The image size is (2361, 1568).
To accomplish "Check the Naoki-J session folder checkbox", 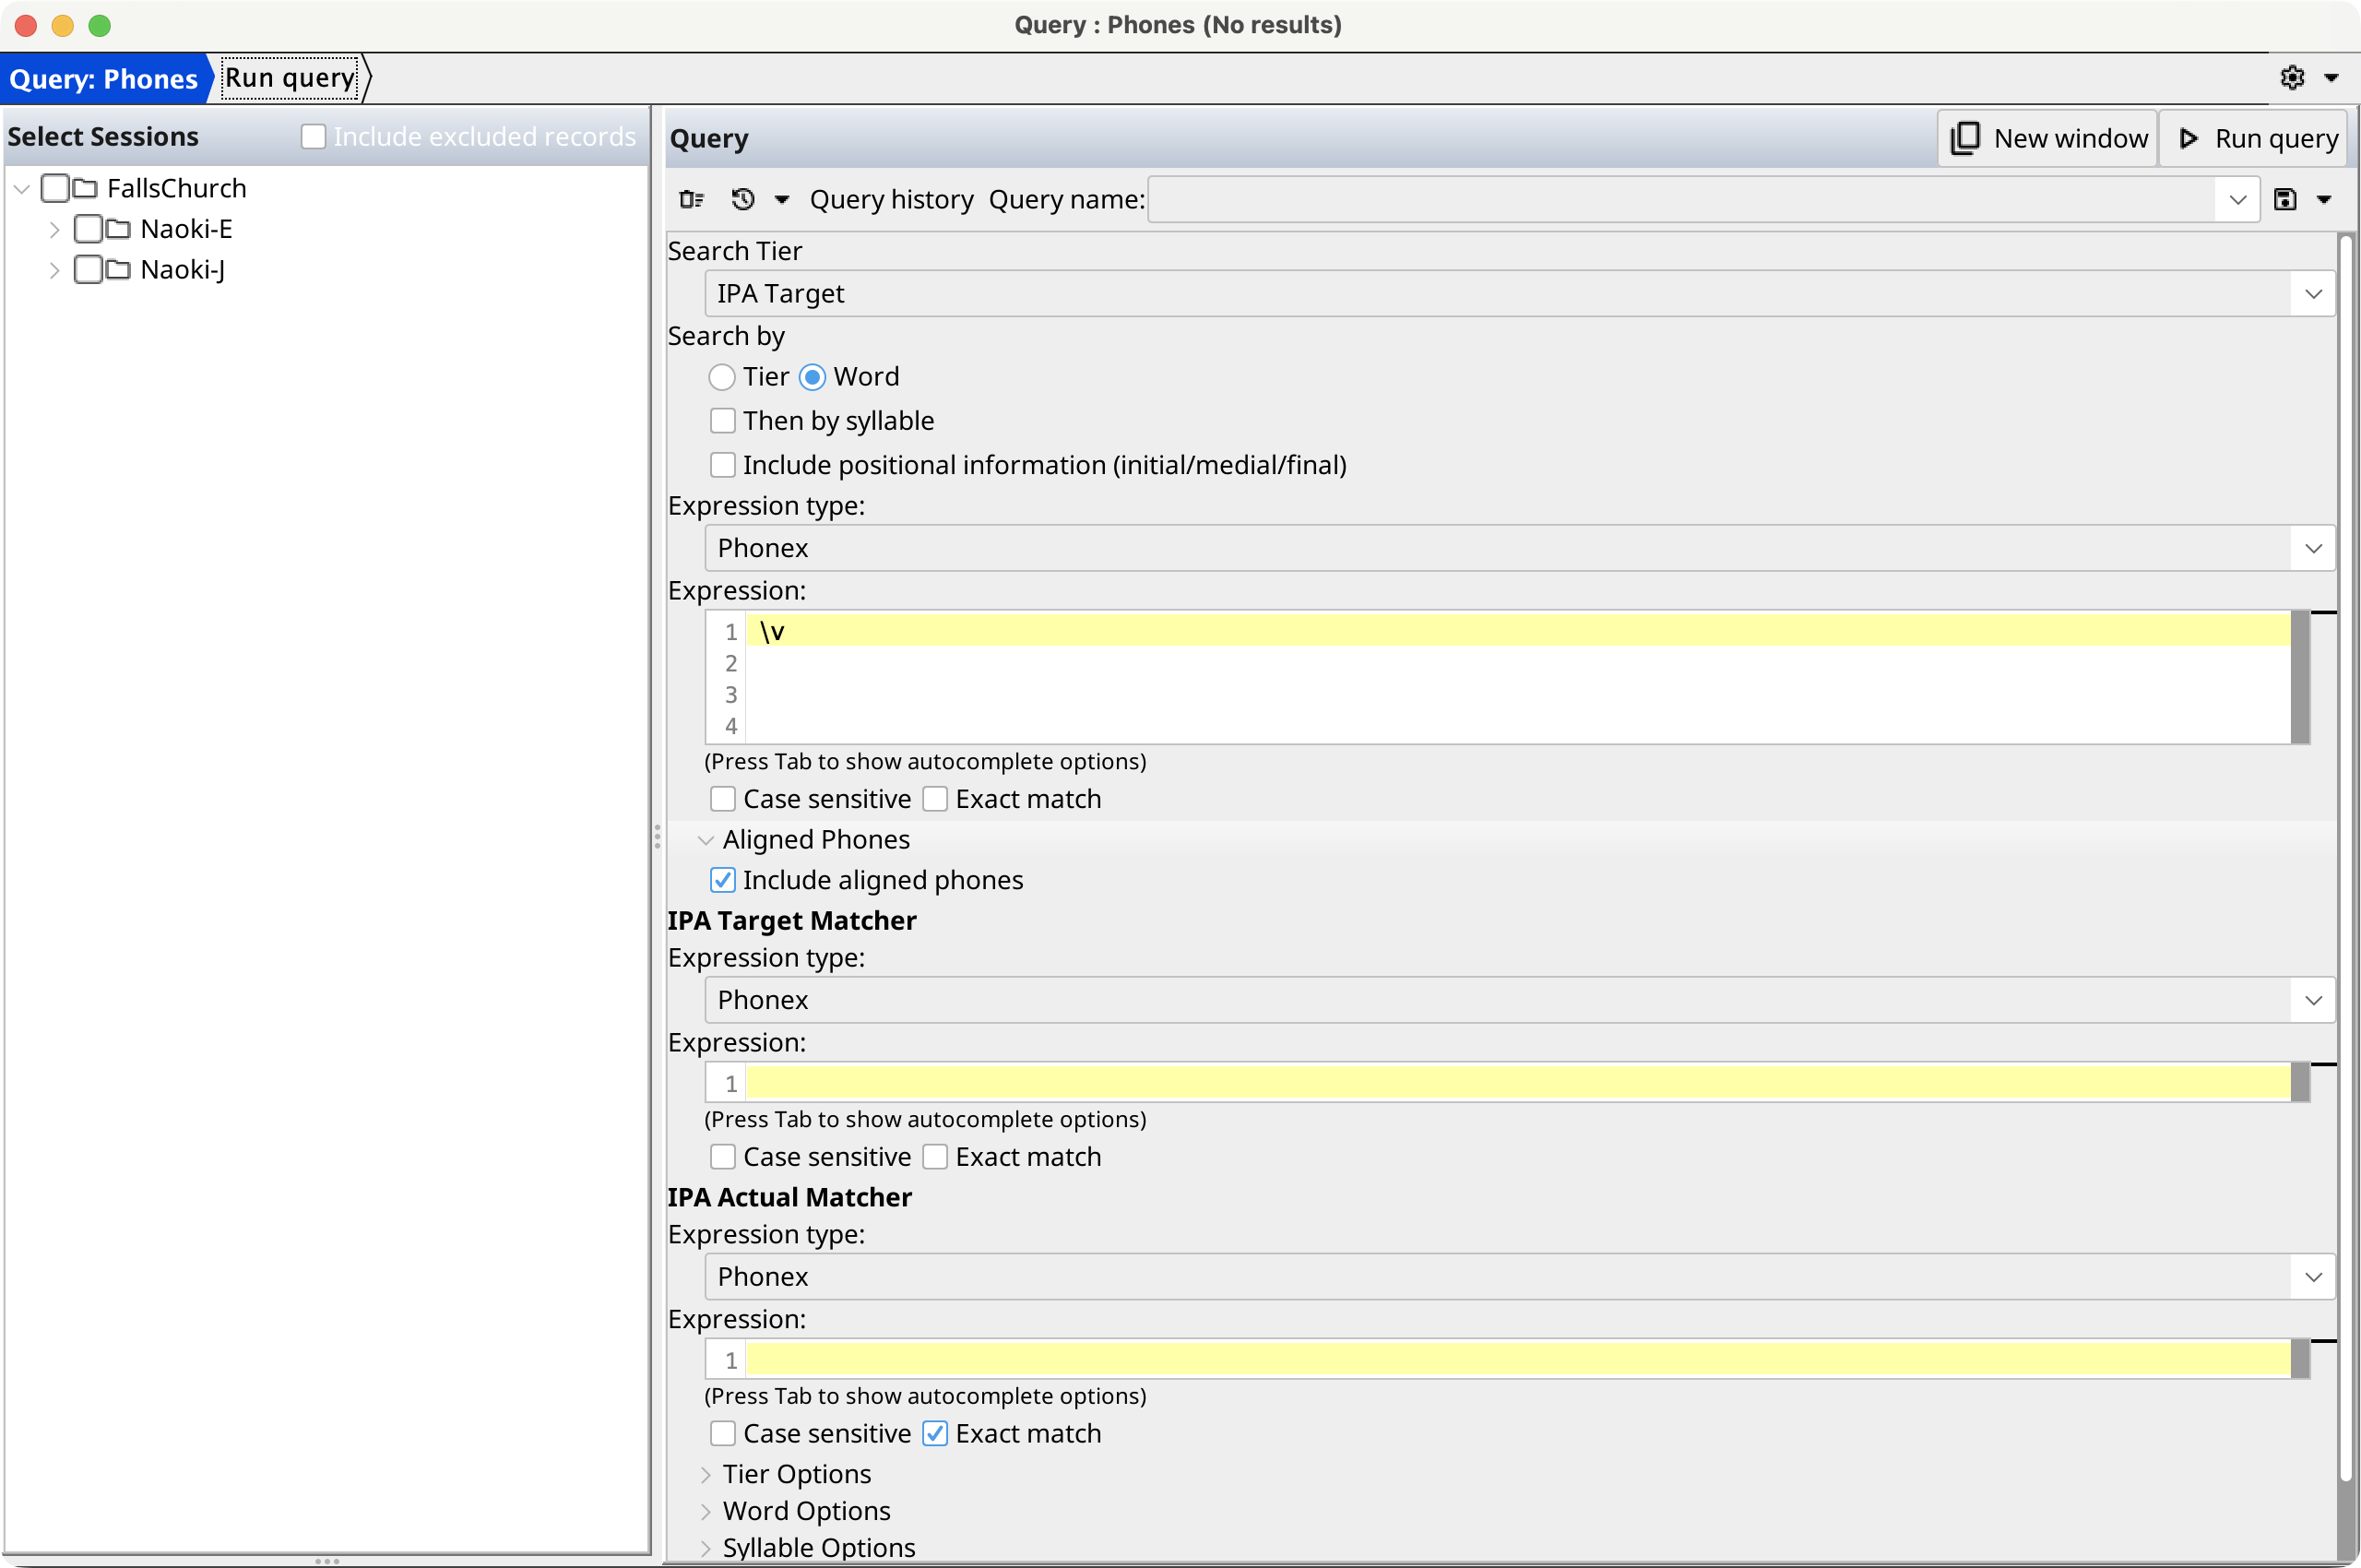I will click(88, 269).
